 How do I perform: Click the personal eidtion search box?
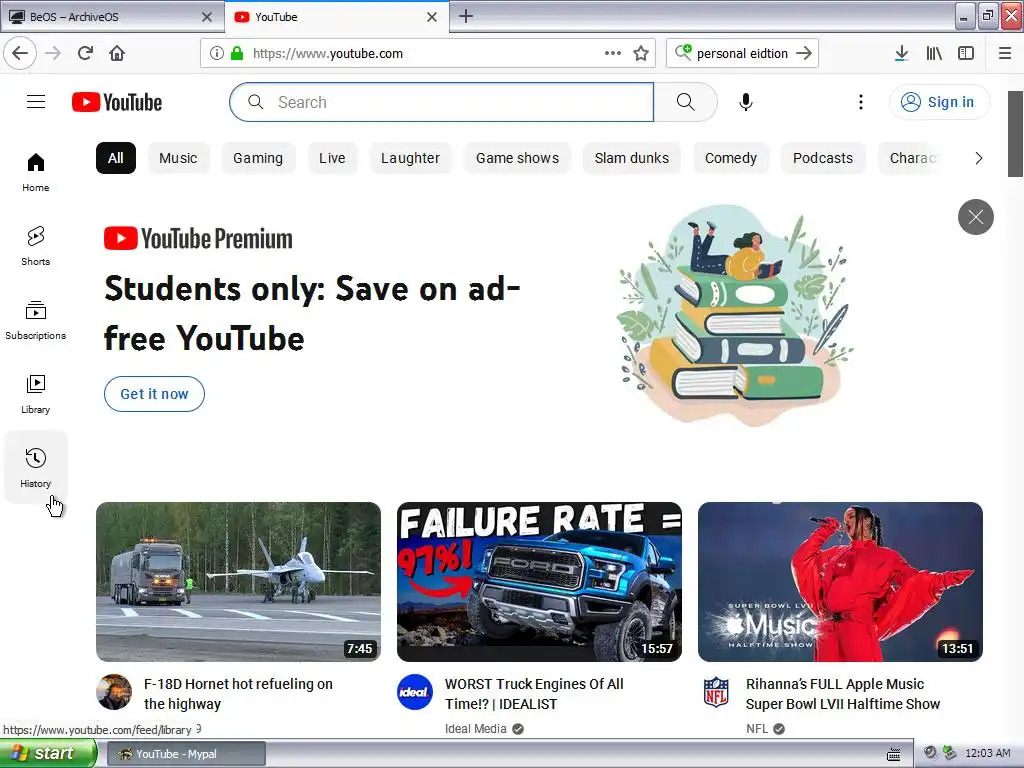742,54
